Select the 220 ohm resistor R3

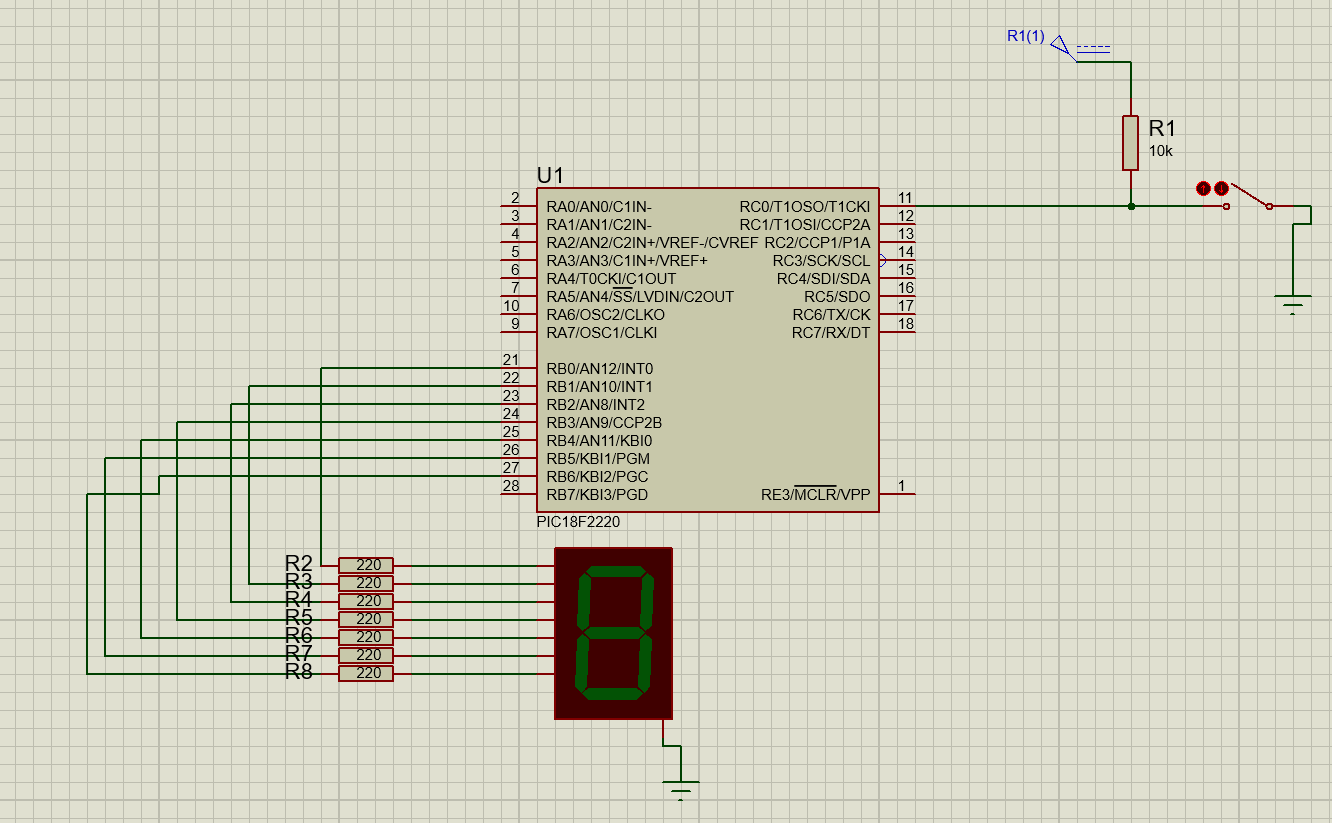click(x=366, y=583)
